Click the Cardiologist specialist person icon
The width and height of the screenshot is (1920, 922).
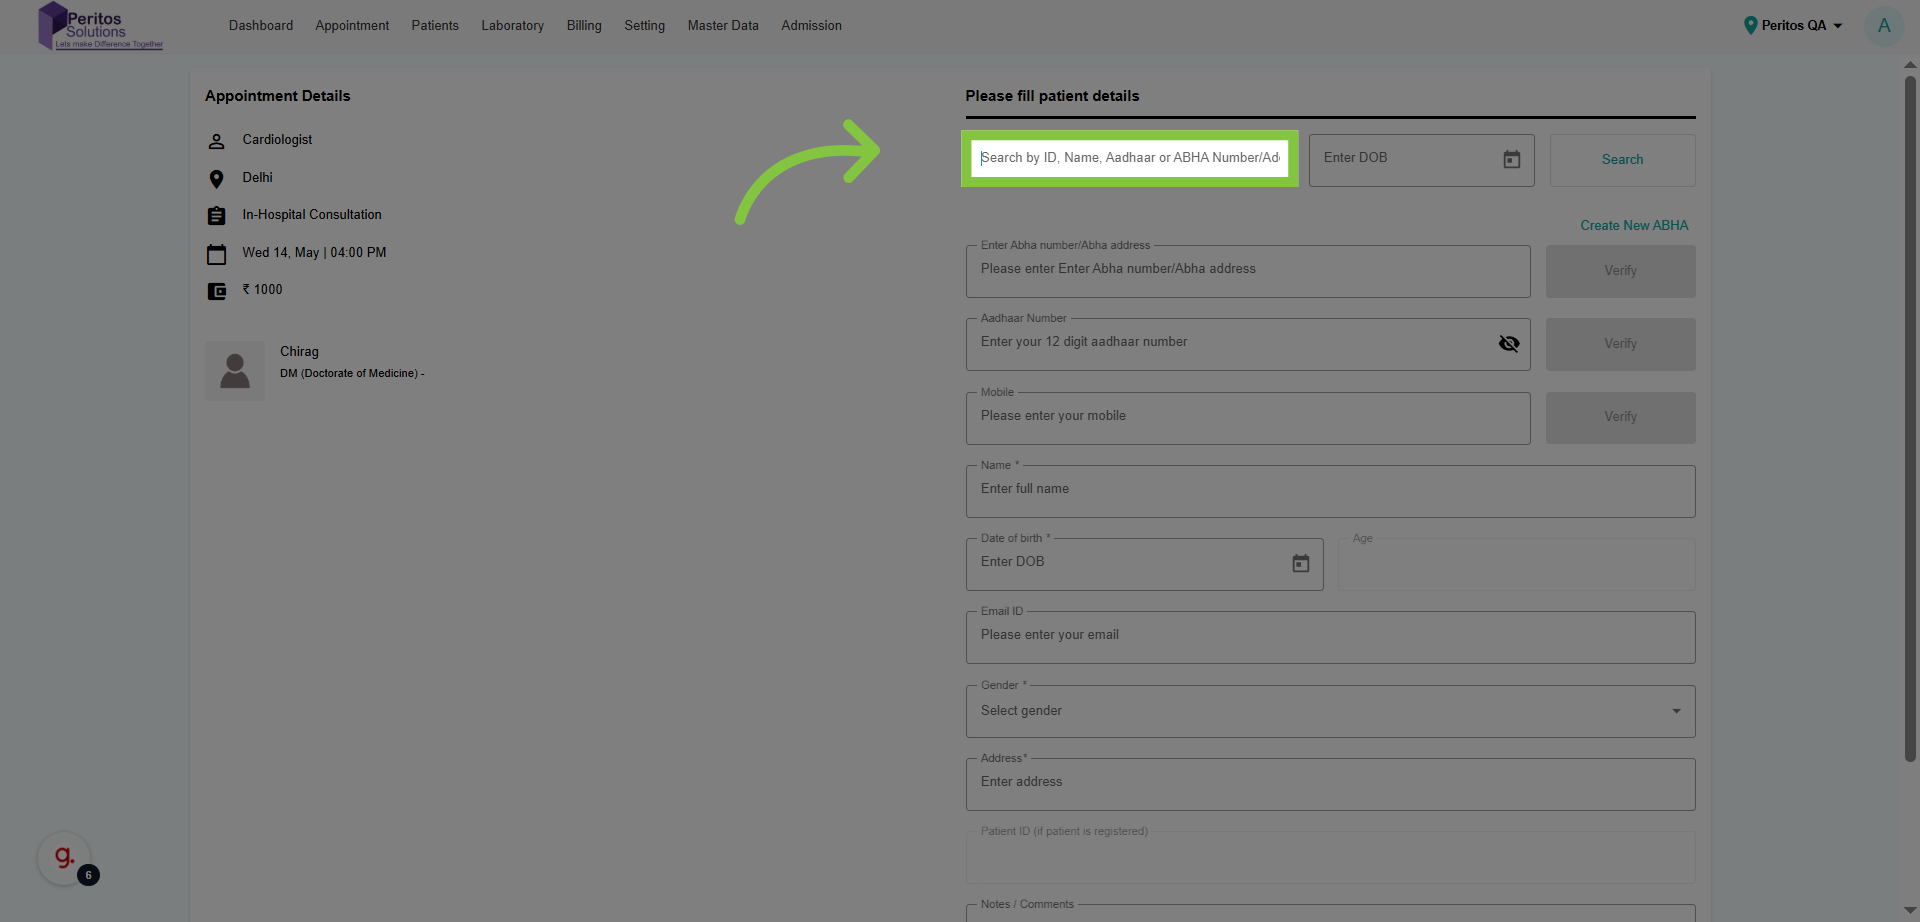point(217,140)
